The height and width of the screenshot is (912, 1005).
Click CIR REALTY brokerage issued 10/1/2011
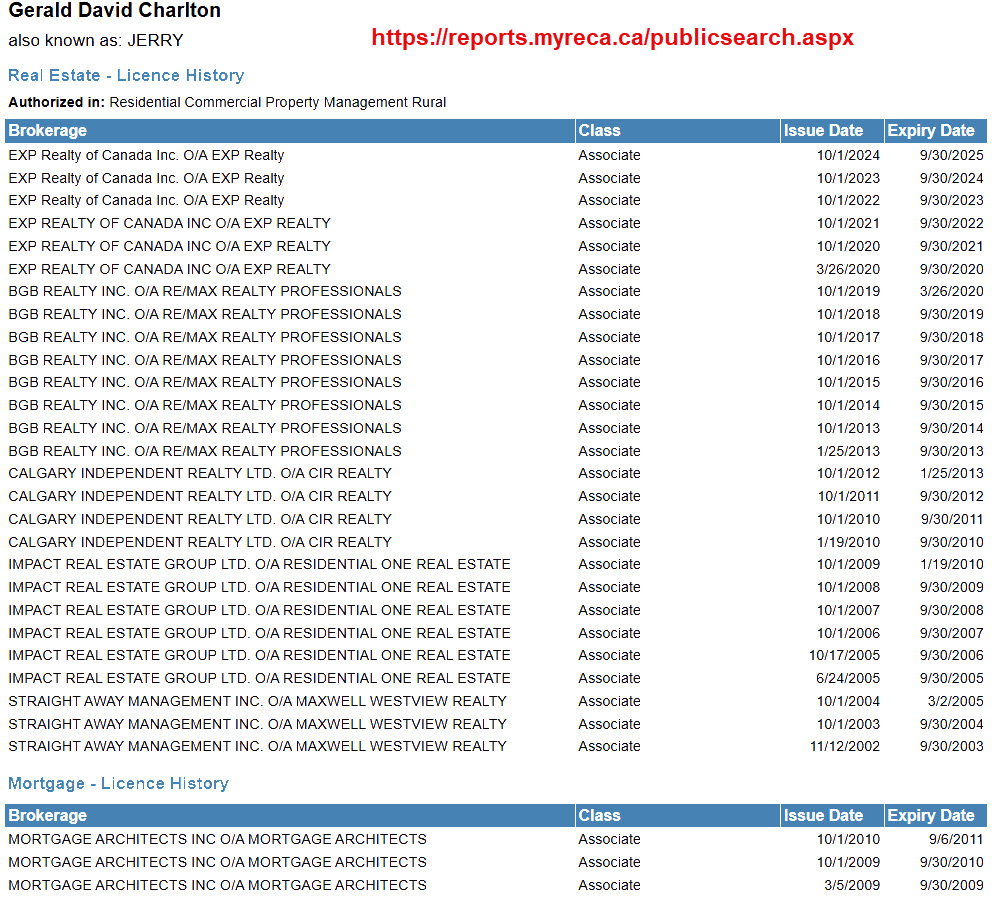click(x=200, y=497)
